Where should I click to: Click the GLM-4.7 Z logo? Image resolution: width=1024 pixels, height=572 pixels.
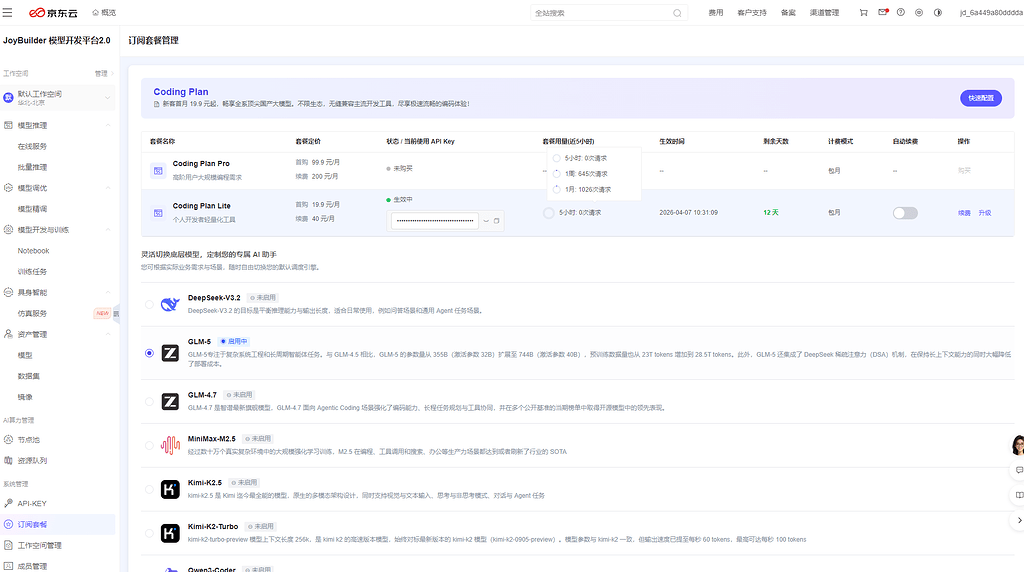[x=170, y=402]
